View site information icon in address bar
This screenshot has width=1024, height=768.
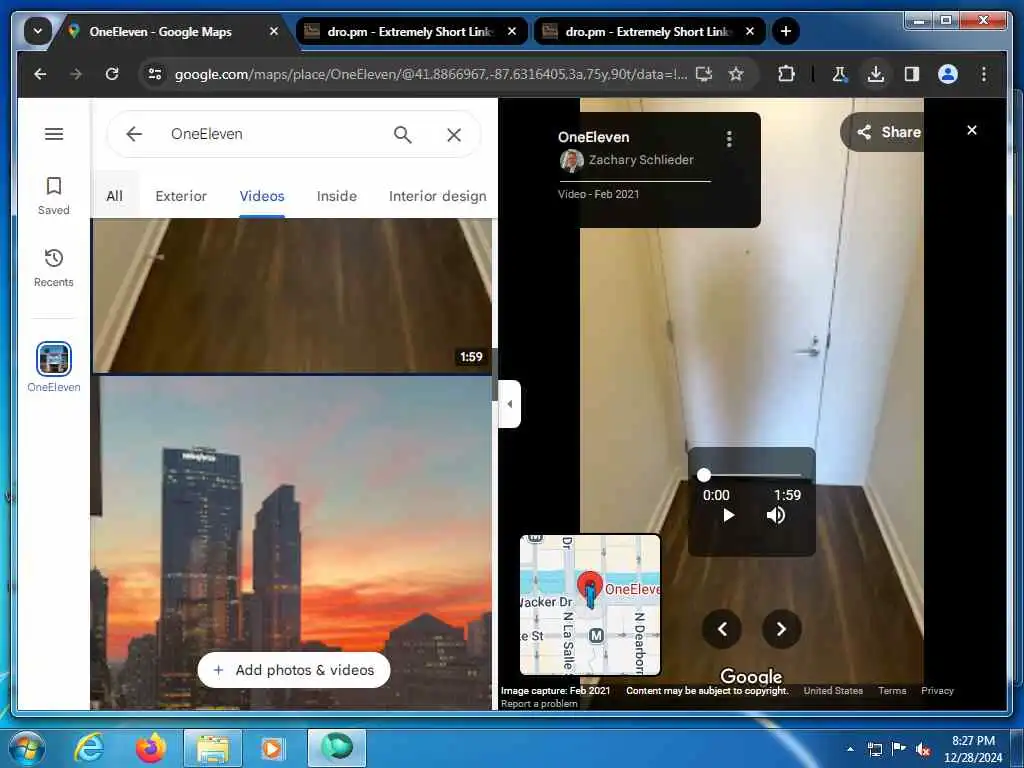[155, 74]
